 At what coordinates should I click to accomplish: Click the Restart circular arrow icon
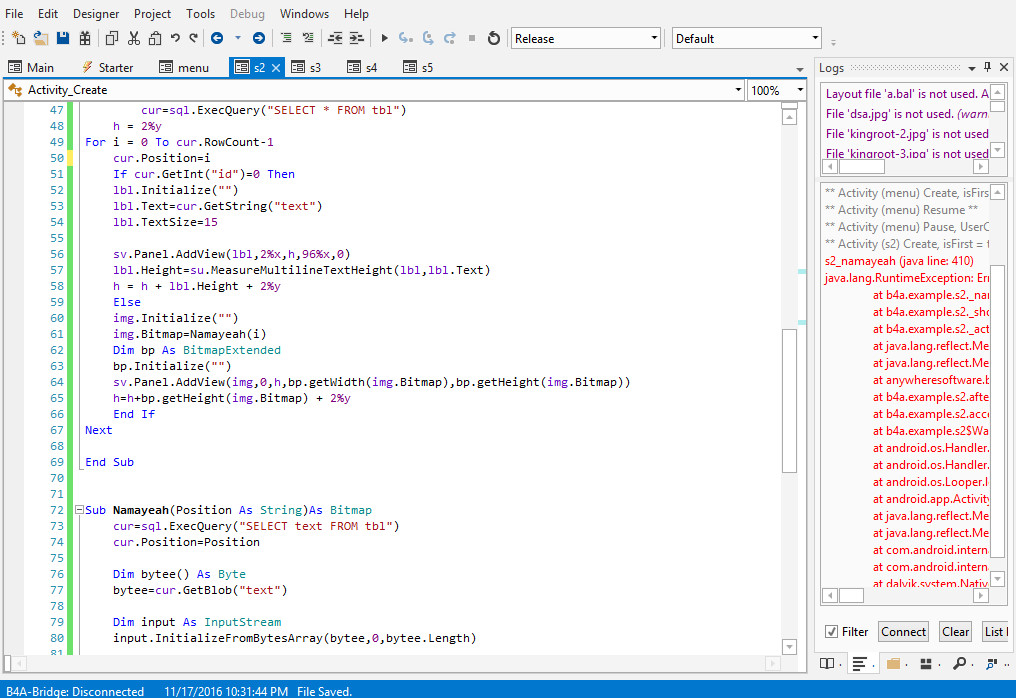(x=493, y=38)
